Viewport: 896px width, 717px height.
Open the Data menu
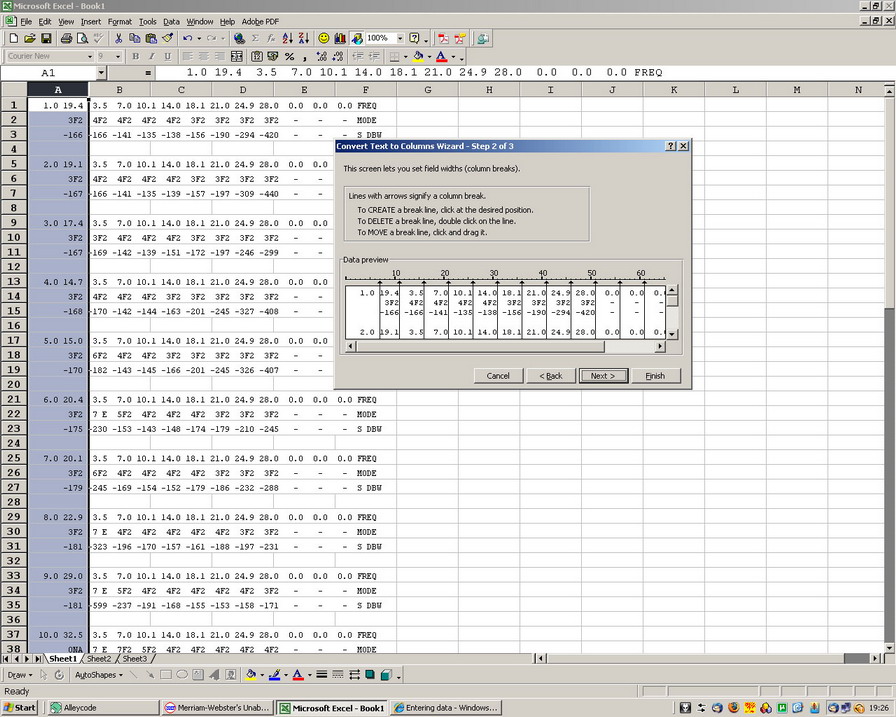[171, 22]
